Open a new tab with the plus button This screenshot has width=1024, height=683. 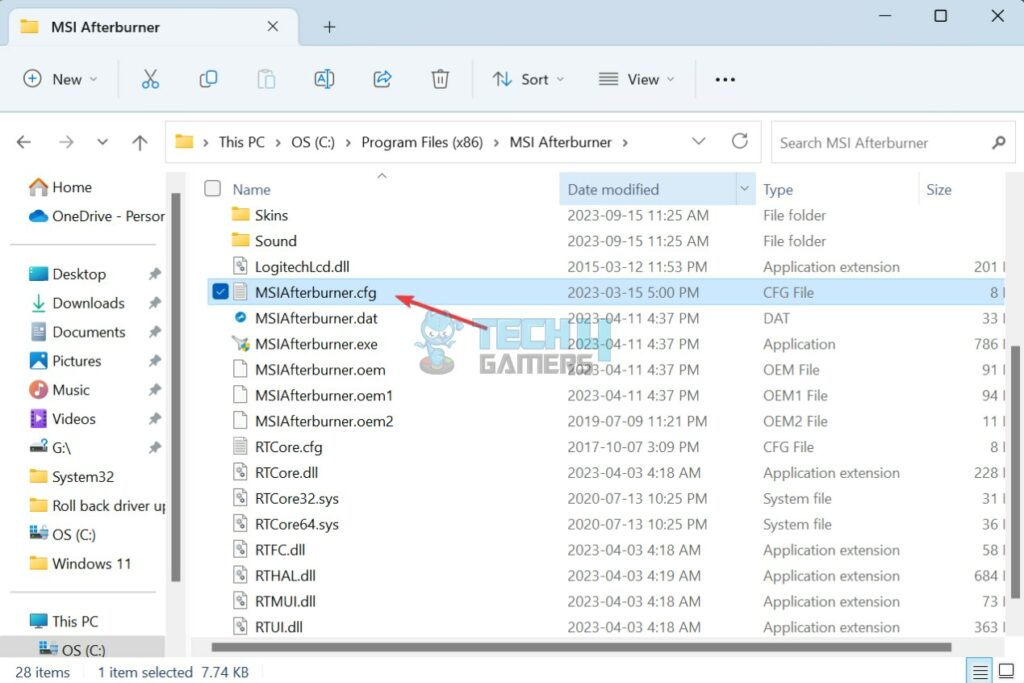coord(329,28)
